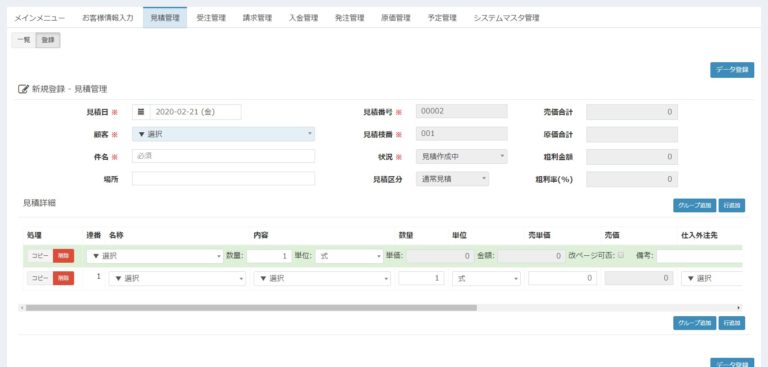Switch to the 請求管理 tab
The height and width of the screenshot is (367, 768).
(x=257, y=18)
